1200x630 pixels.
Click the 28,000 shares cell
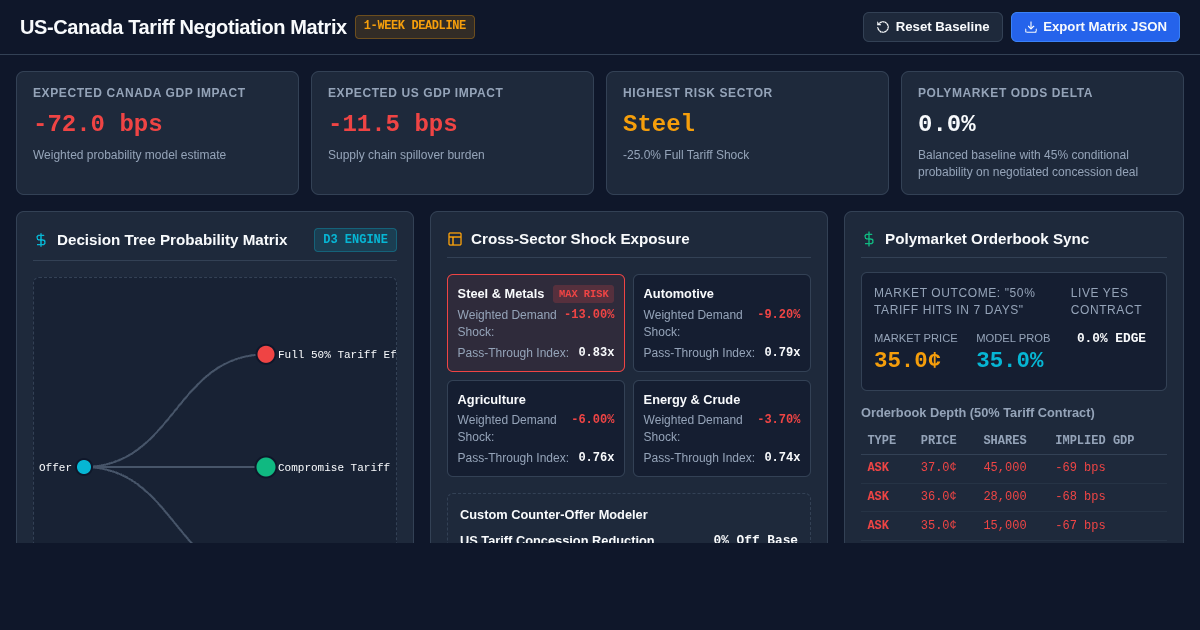tap(1005, 497)
